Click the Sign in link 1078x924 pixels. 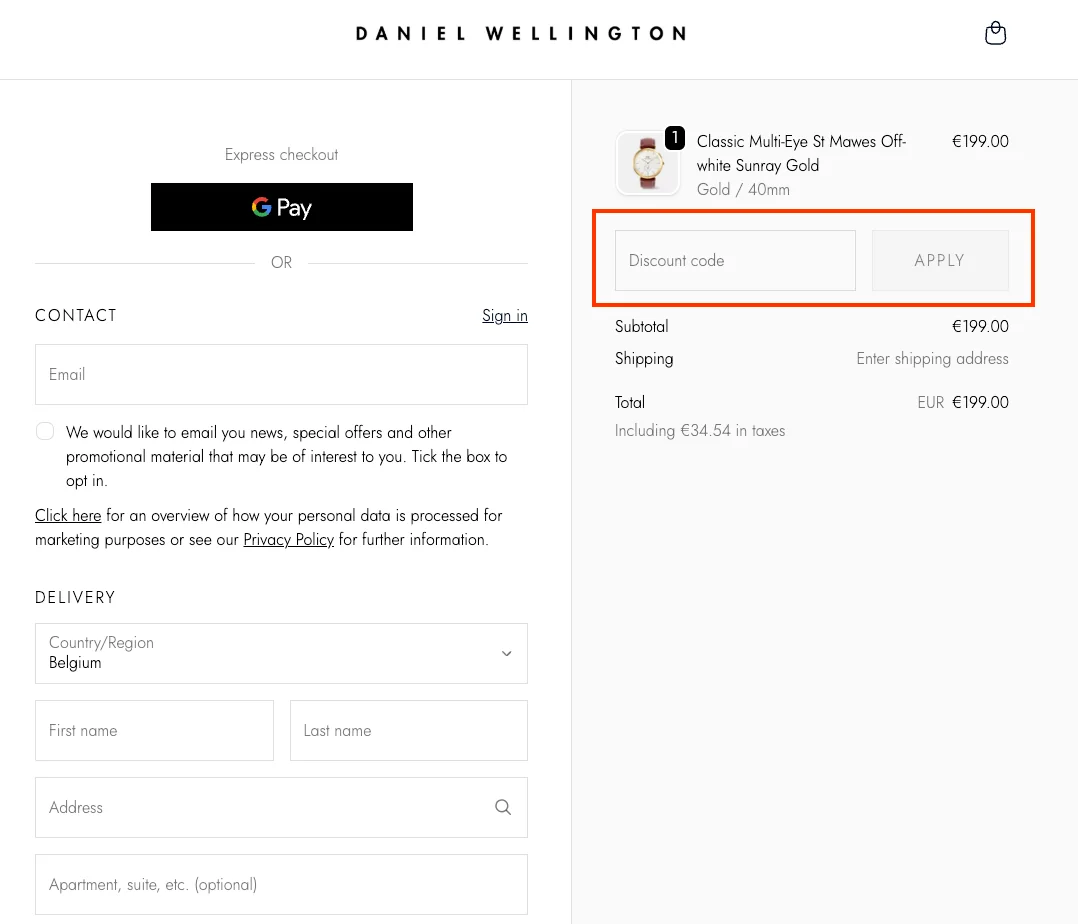point(504,315)
